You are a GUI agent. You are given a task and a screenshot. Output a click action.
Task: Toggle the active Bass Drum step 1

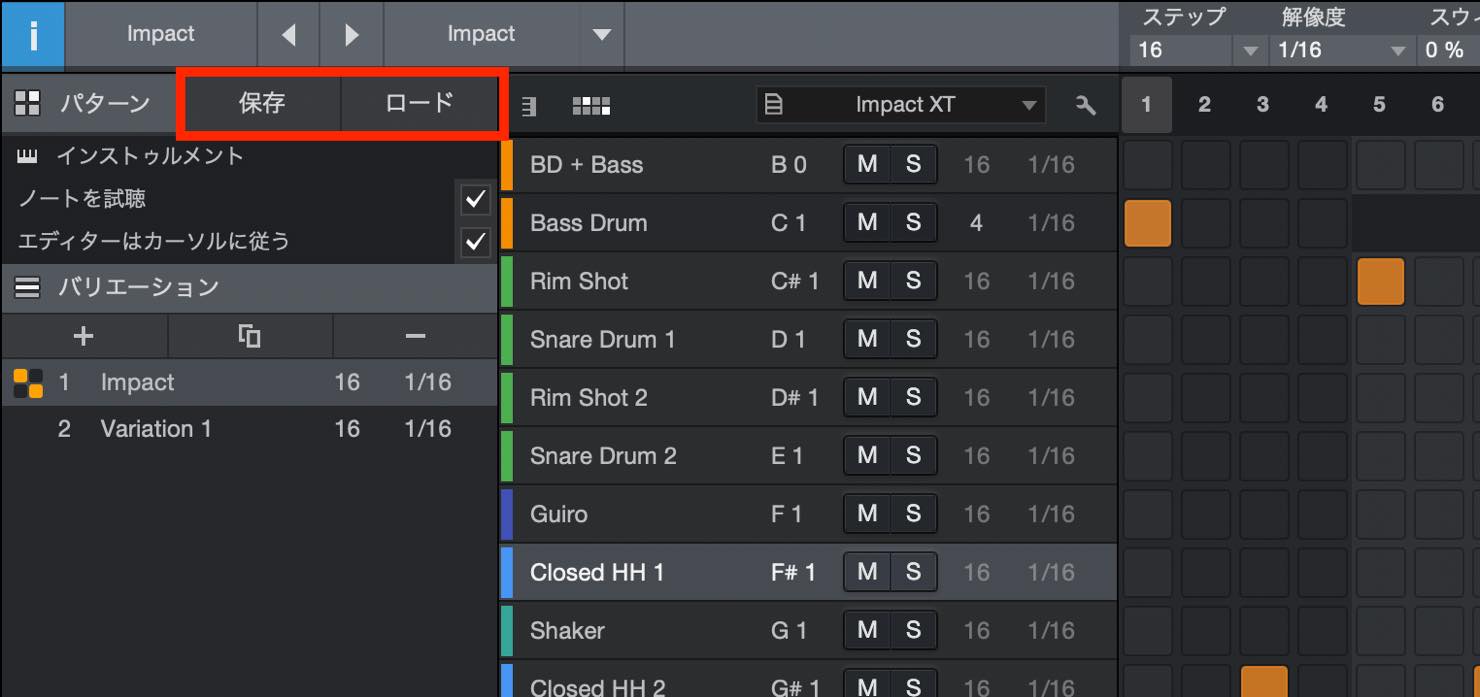coord(1147,223)
